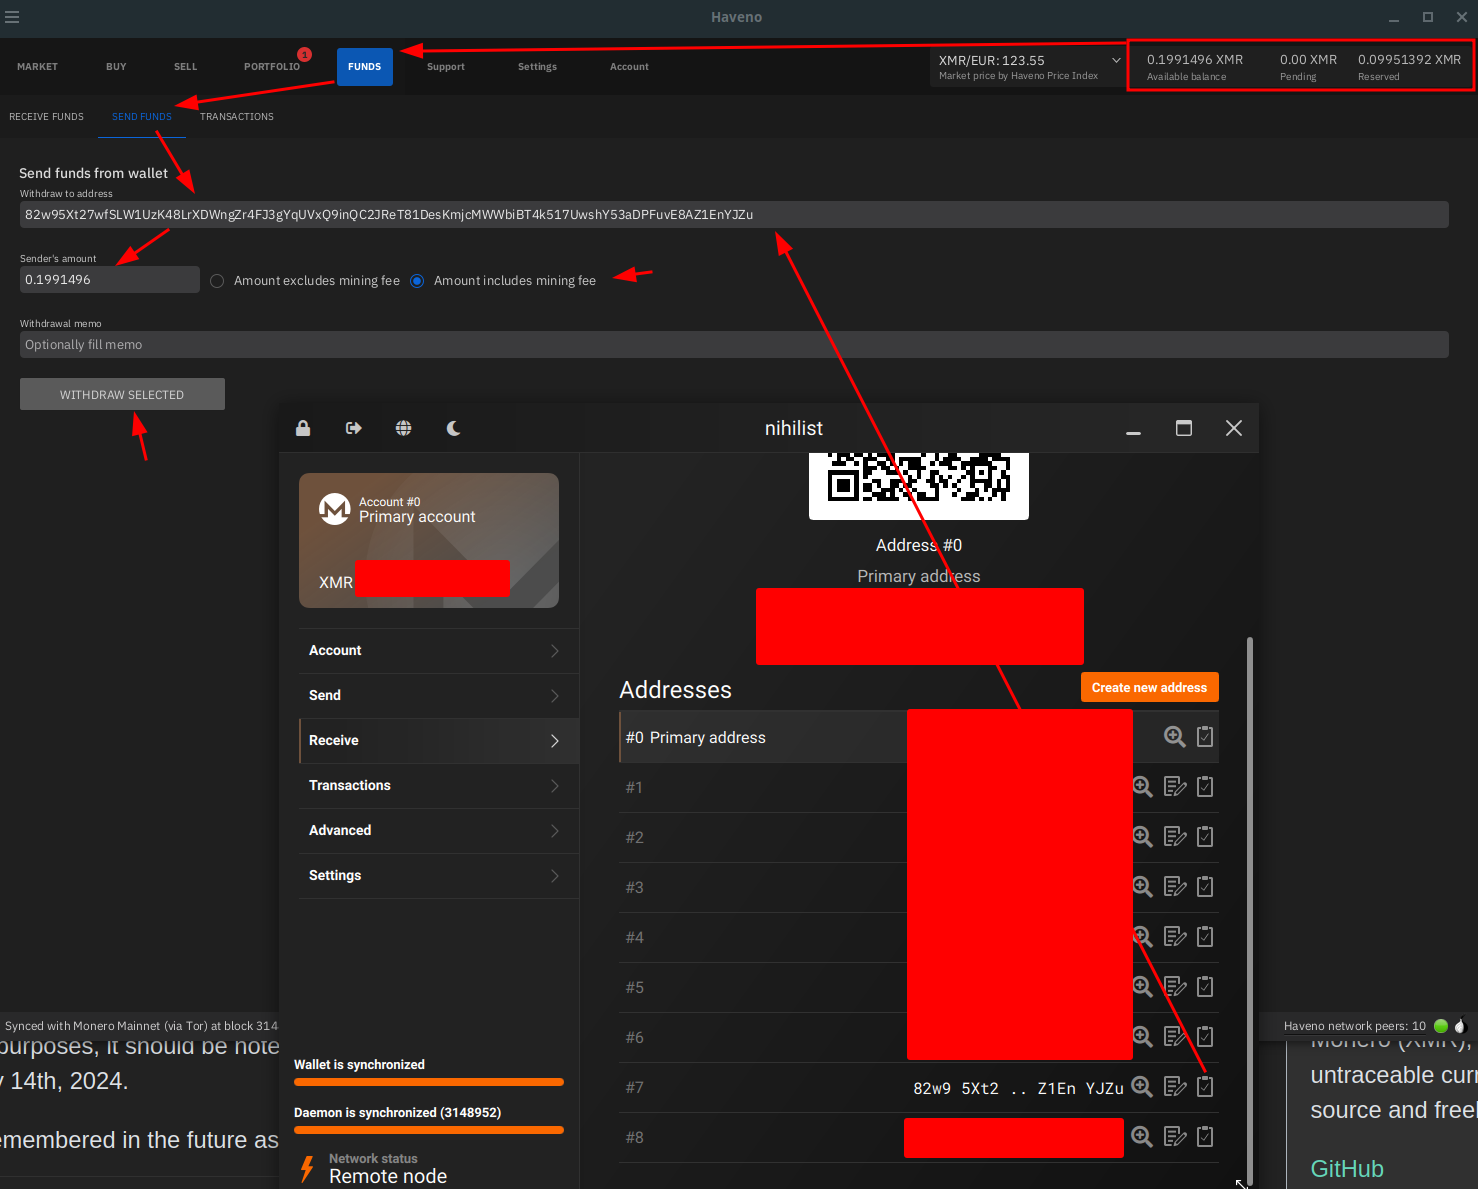The image size is (1478, 1189).
Task: Open BUY tab in Haveno
Action: pyautogui.click(x=116, y=67)
